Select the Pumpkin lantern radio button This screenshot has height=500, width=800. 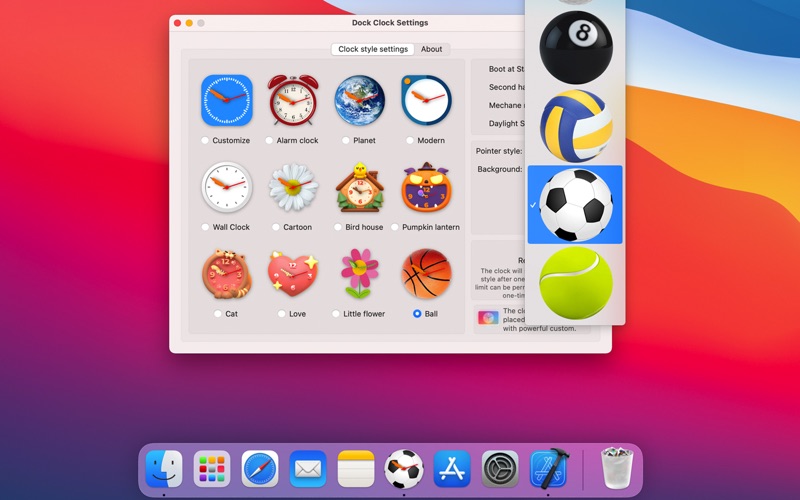[x=394, y=227]
